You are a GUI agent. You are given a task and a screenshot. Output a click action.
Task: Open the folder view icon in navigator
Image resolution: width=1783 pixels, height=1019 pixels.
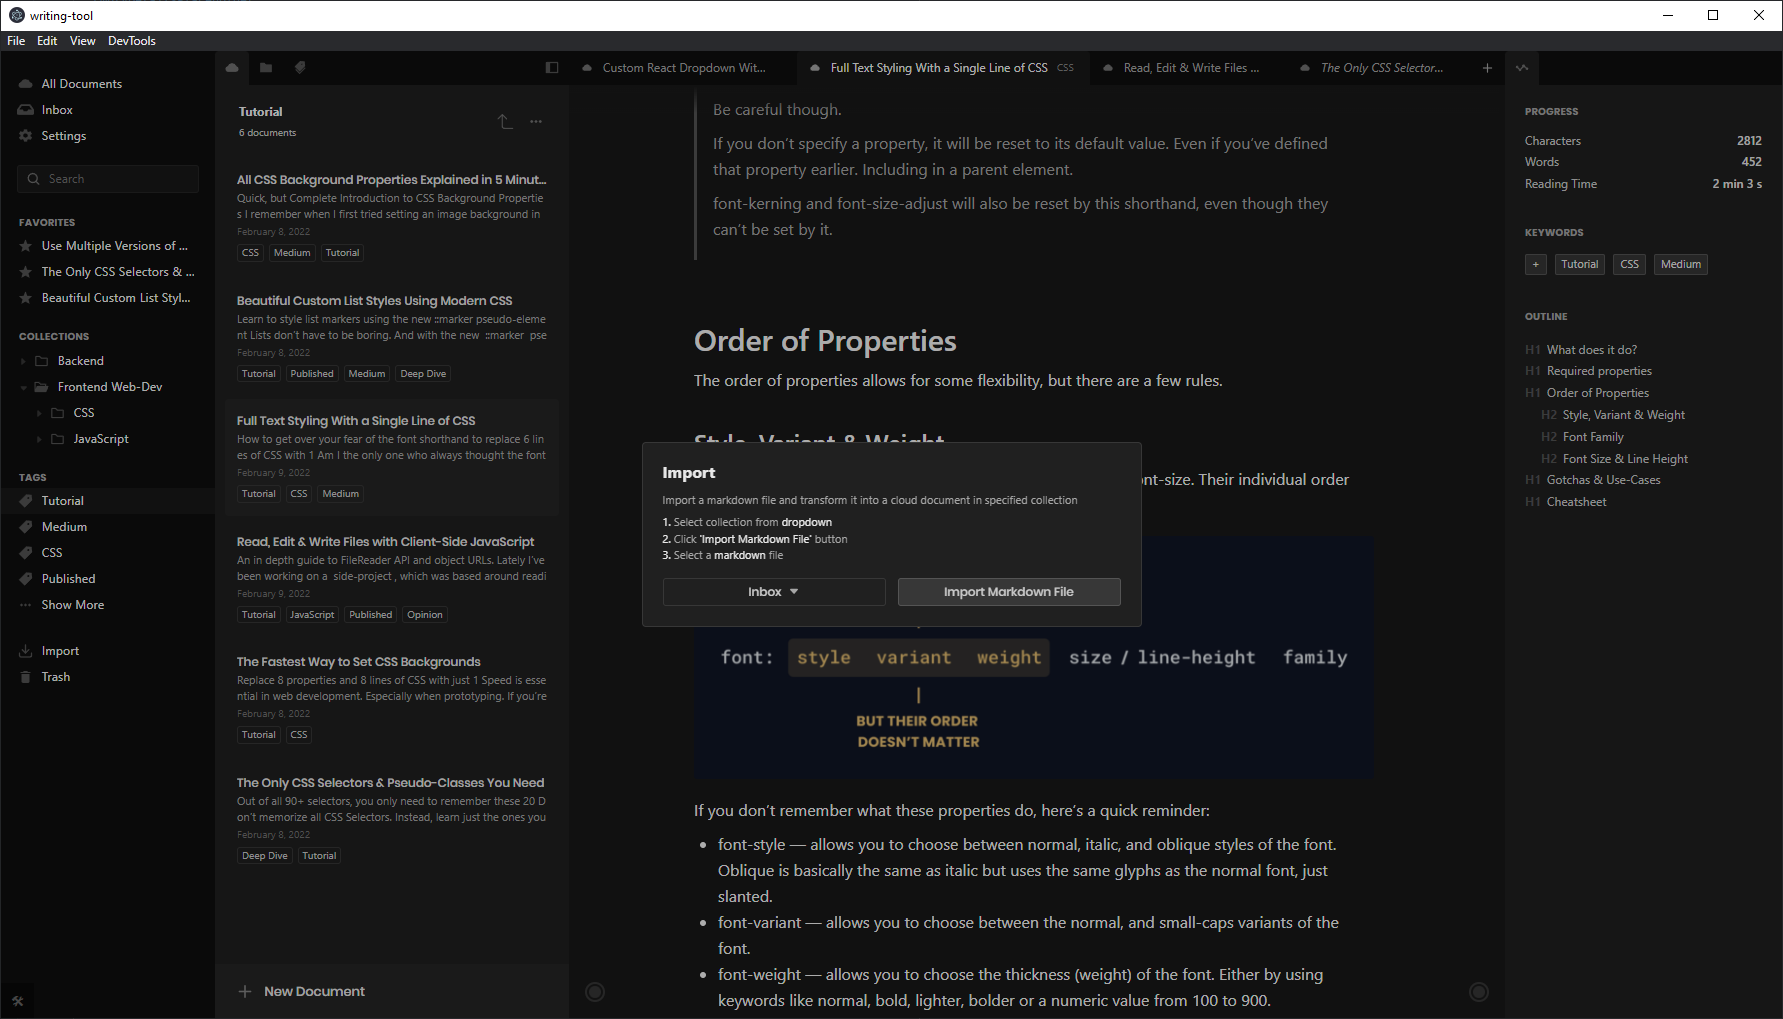point(266,68)
